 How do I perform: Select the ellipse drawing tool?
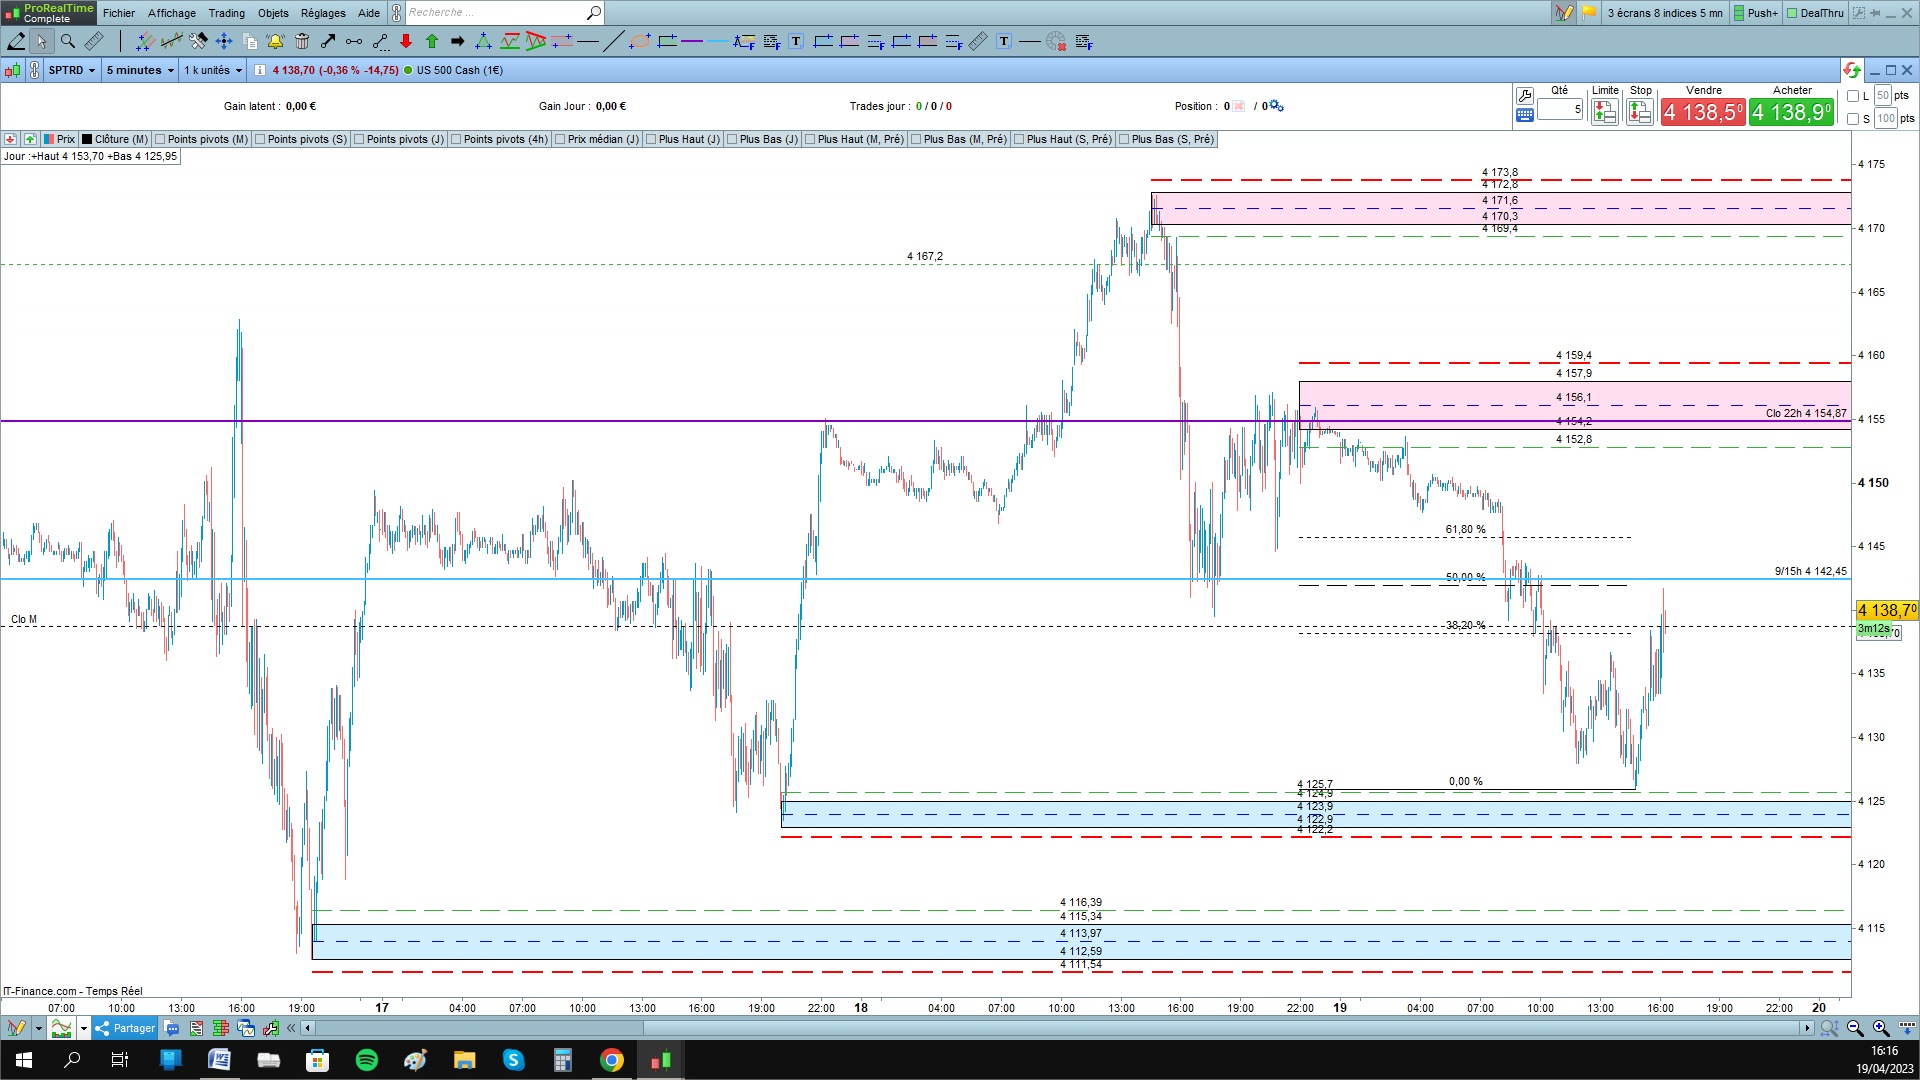point(640,41)
